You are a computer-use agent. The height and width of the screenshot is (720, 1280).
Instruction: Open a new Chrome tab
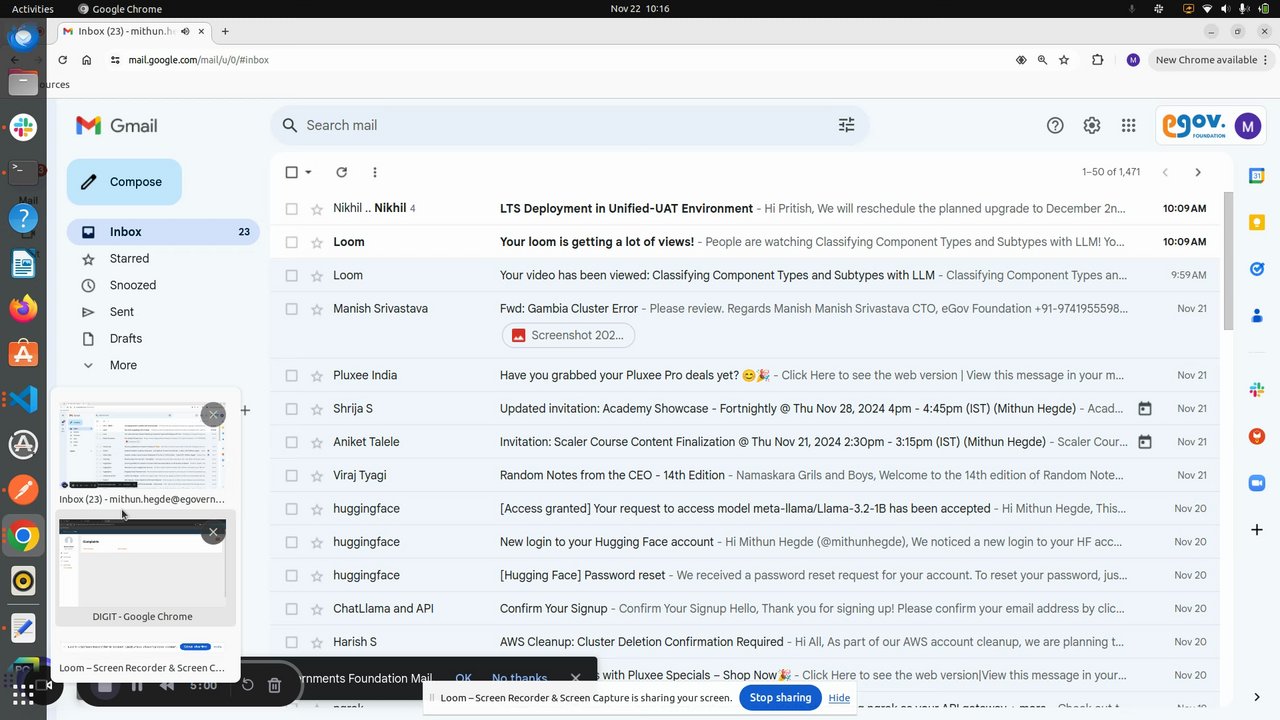point(225,31)
